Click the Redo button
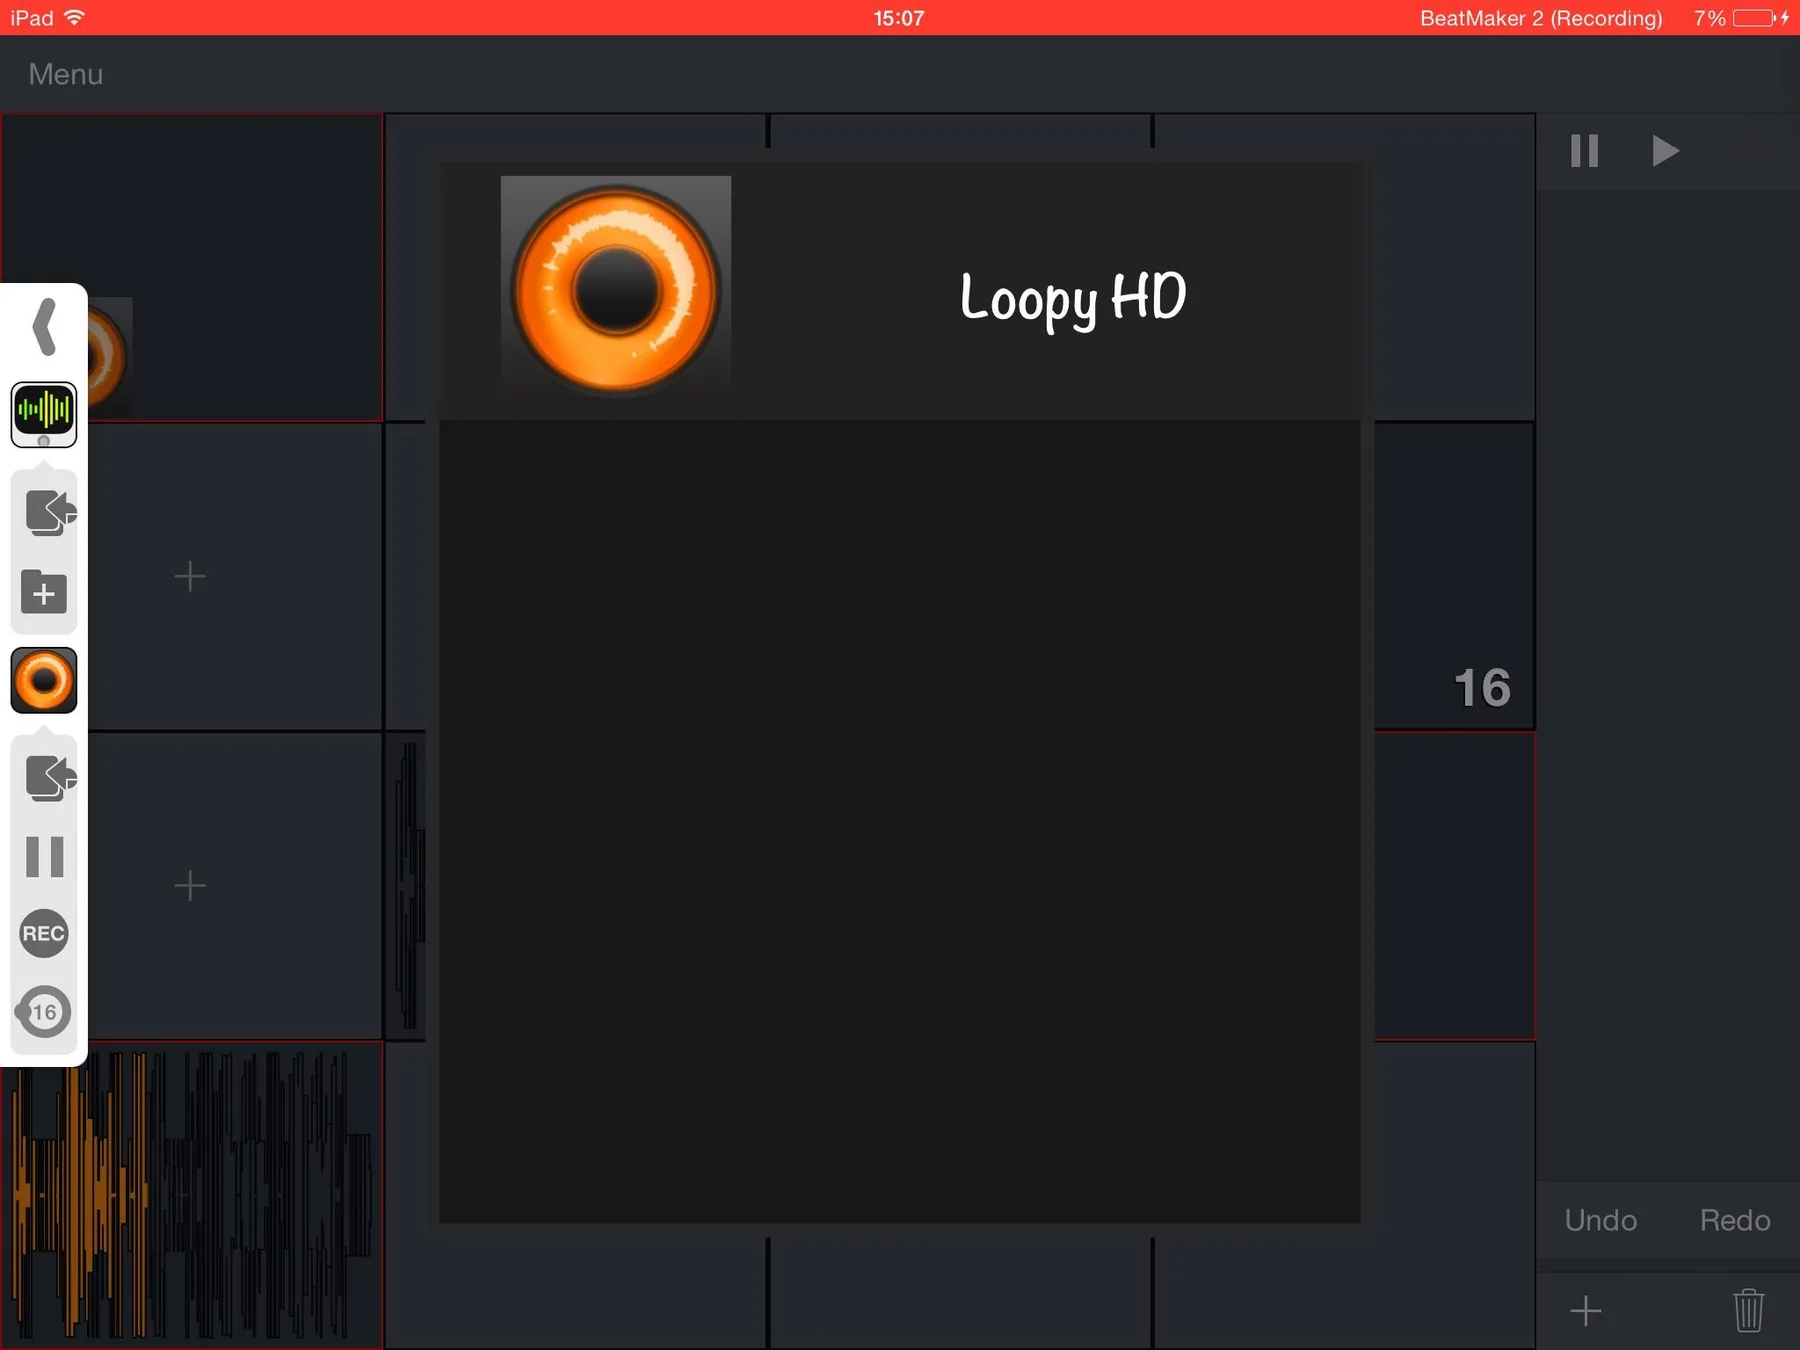This screenshot has width=1800, height=1350. tap(1735, 1220)
